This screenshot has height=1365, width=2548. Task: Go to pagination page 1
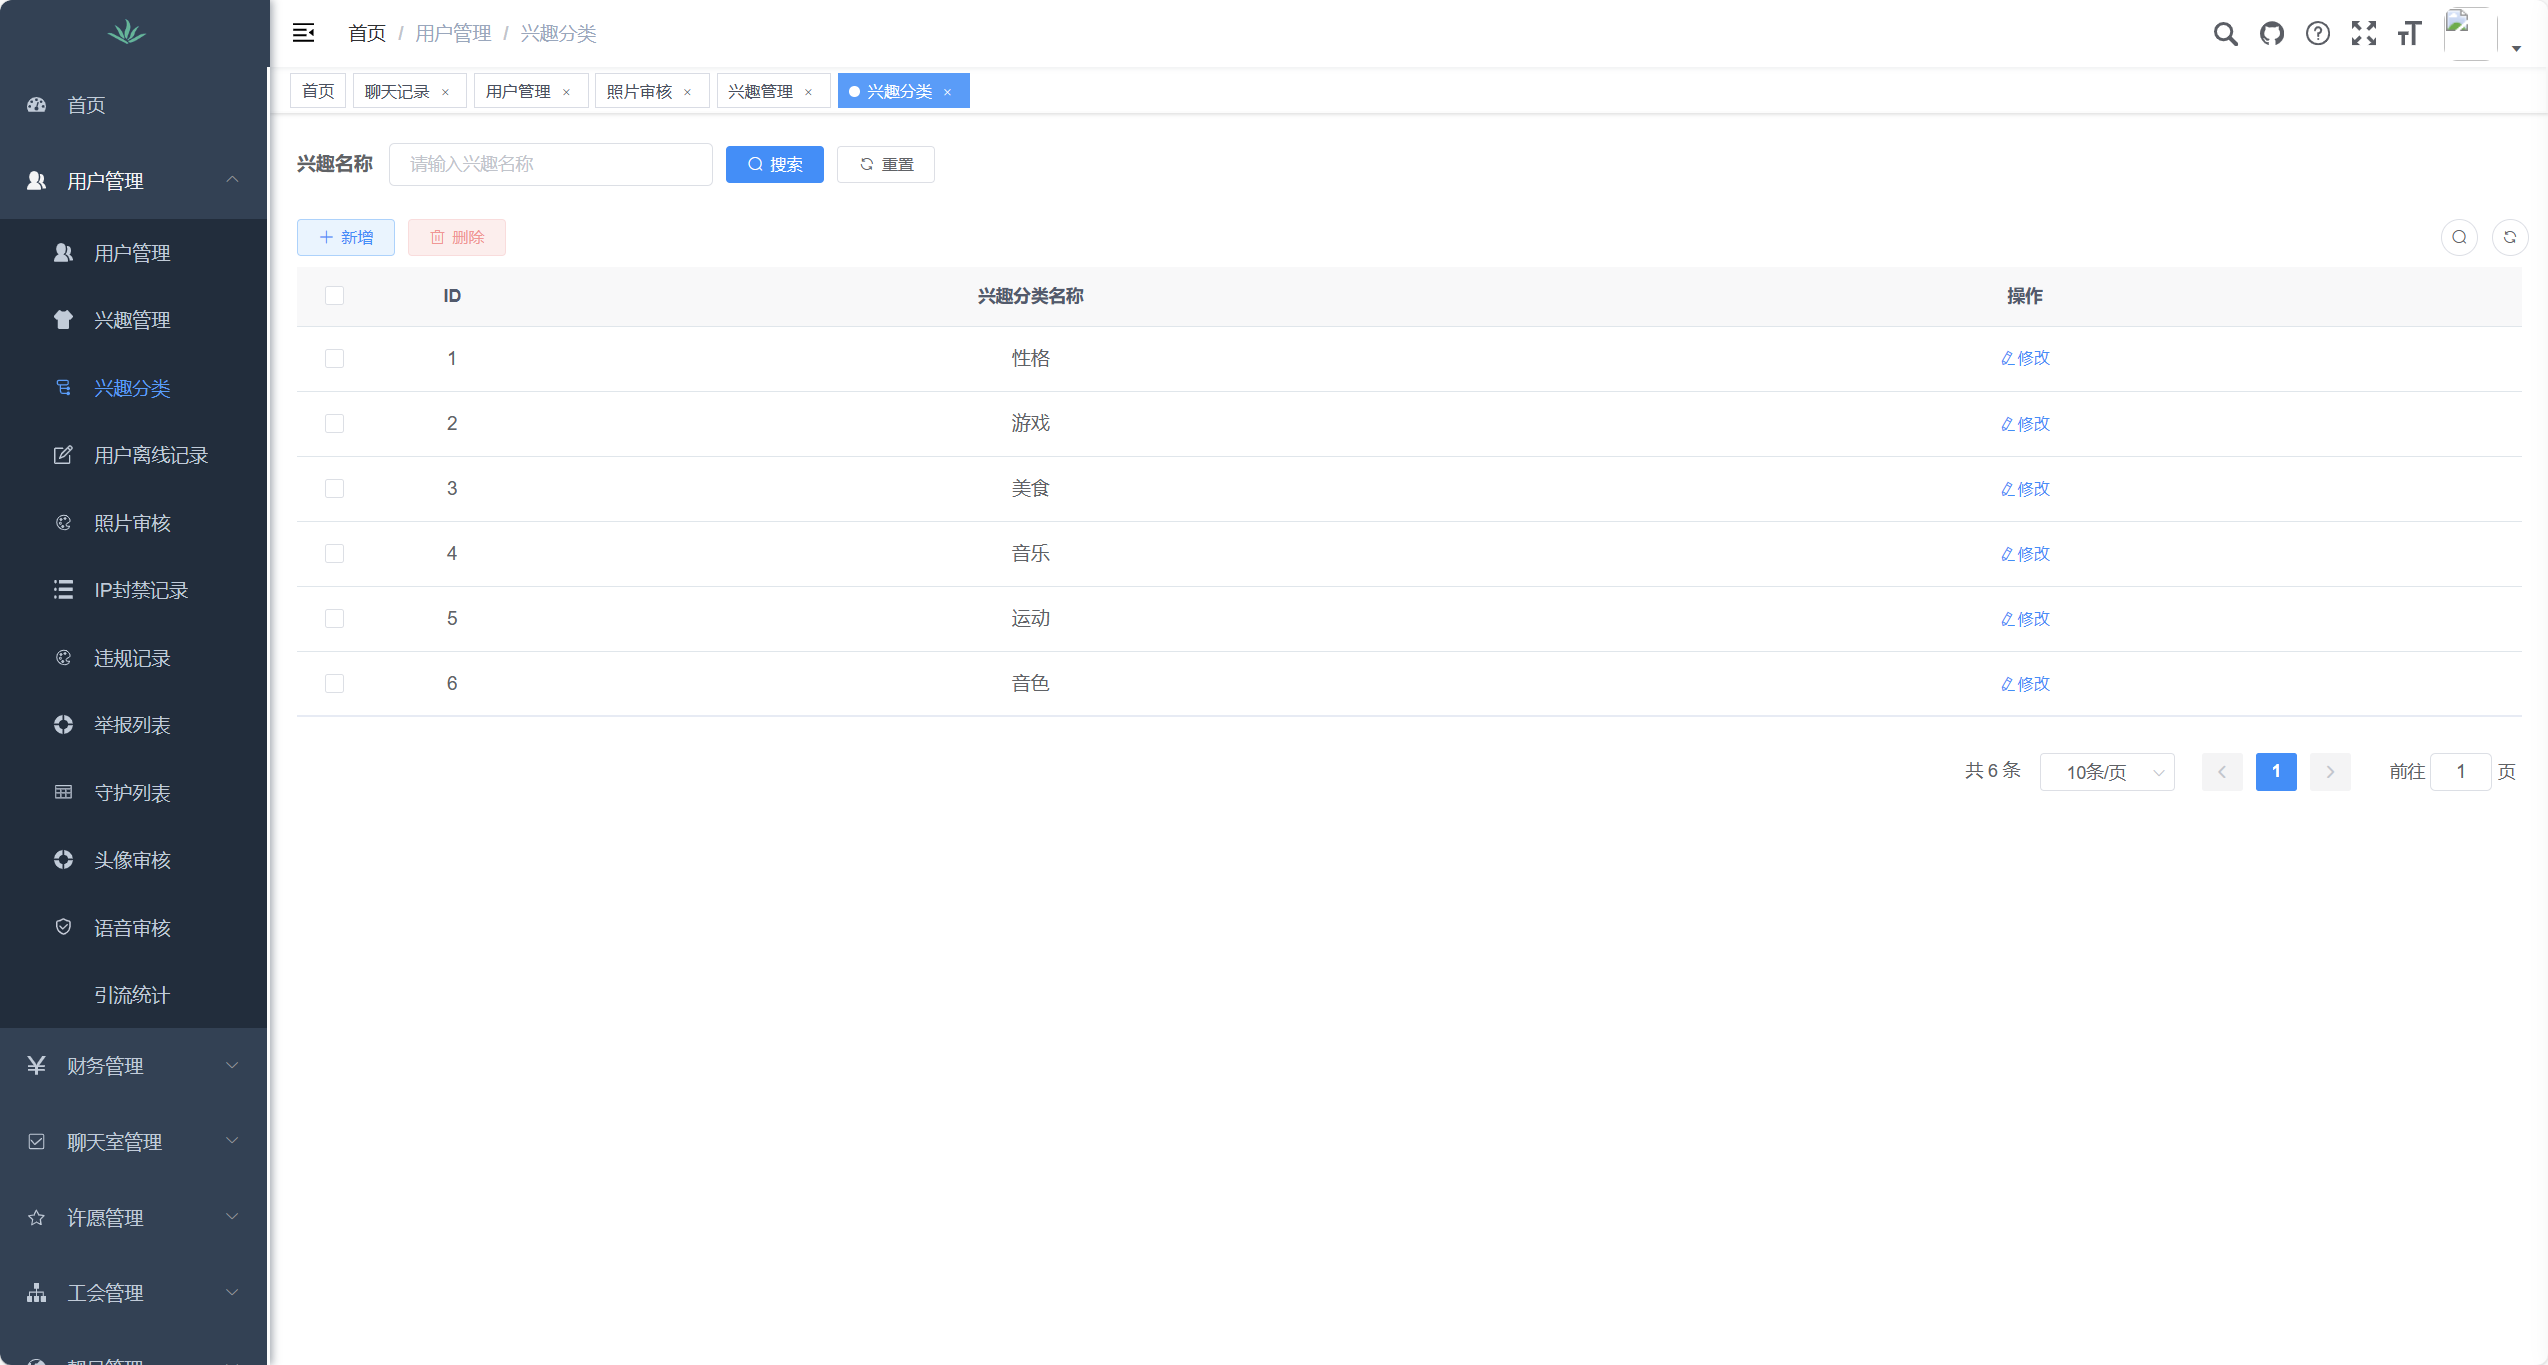click(2276, 772)
